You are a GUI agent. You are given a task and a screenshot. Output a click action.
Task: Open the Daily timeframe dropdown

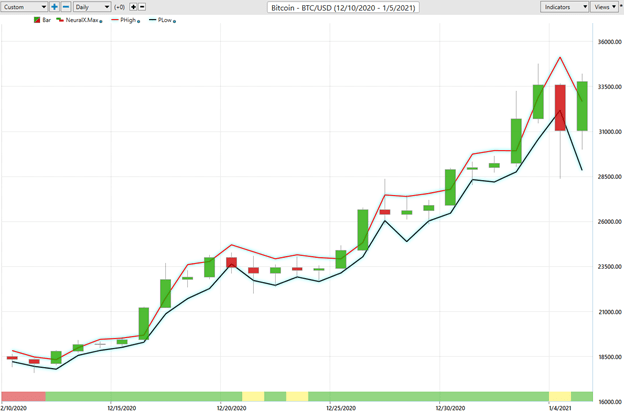click(92, 7)
